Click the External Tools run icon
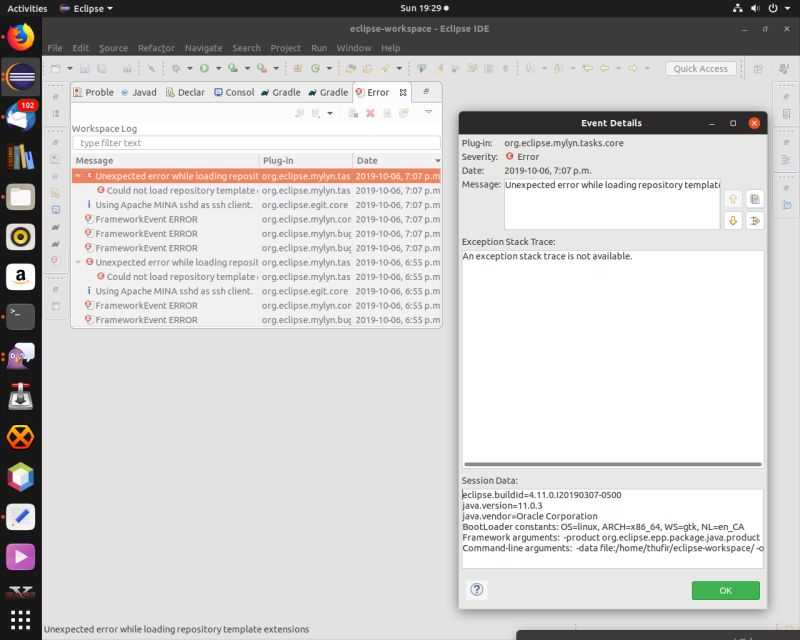Image resolution: width=800 pixels, height=640 pixels. click(x=261, y=68)
